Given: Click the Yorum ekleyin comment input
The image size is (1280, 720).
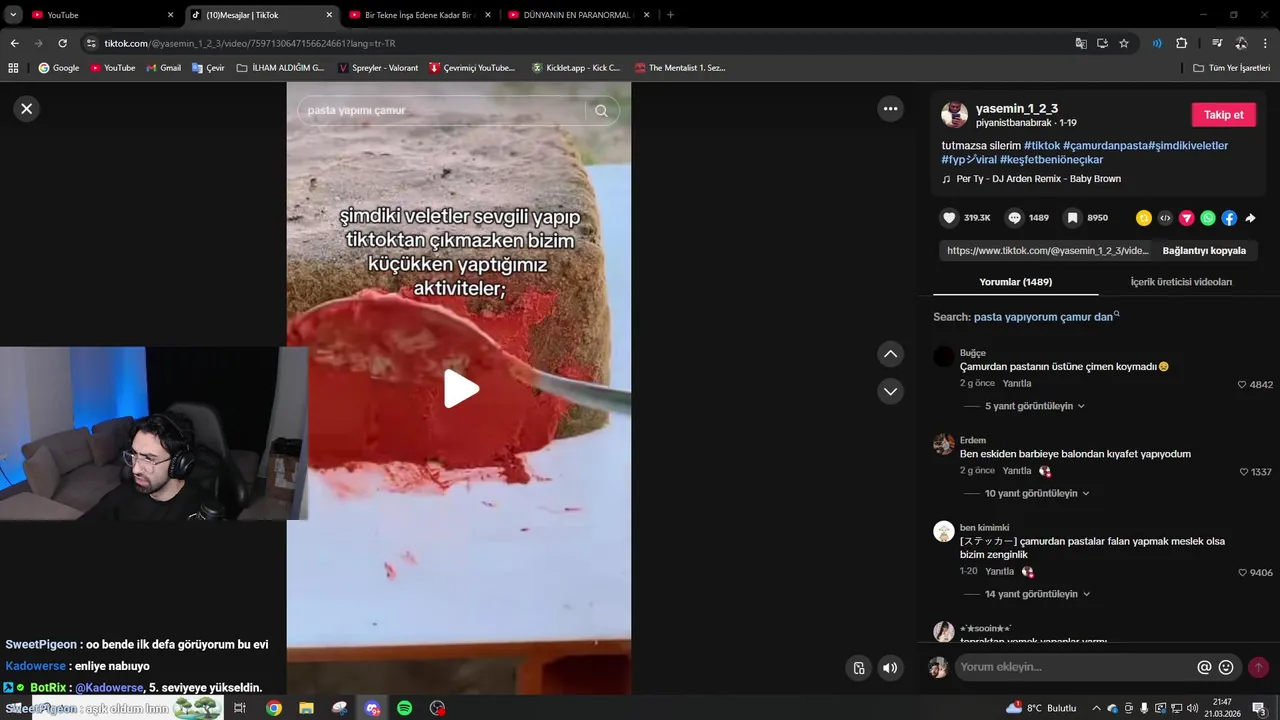Looking at the screenshot, I should [1075, 667].
